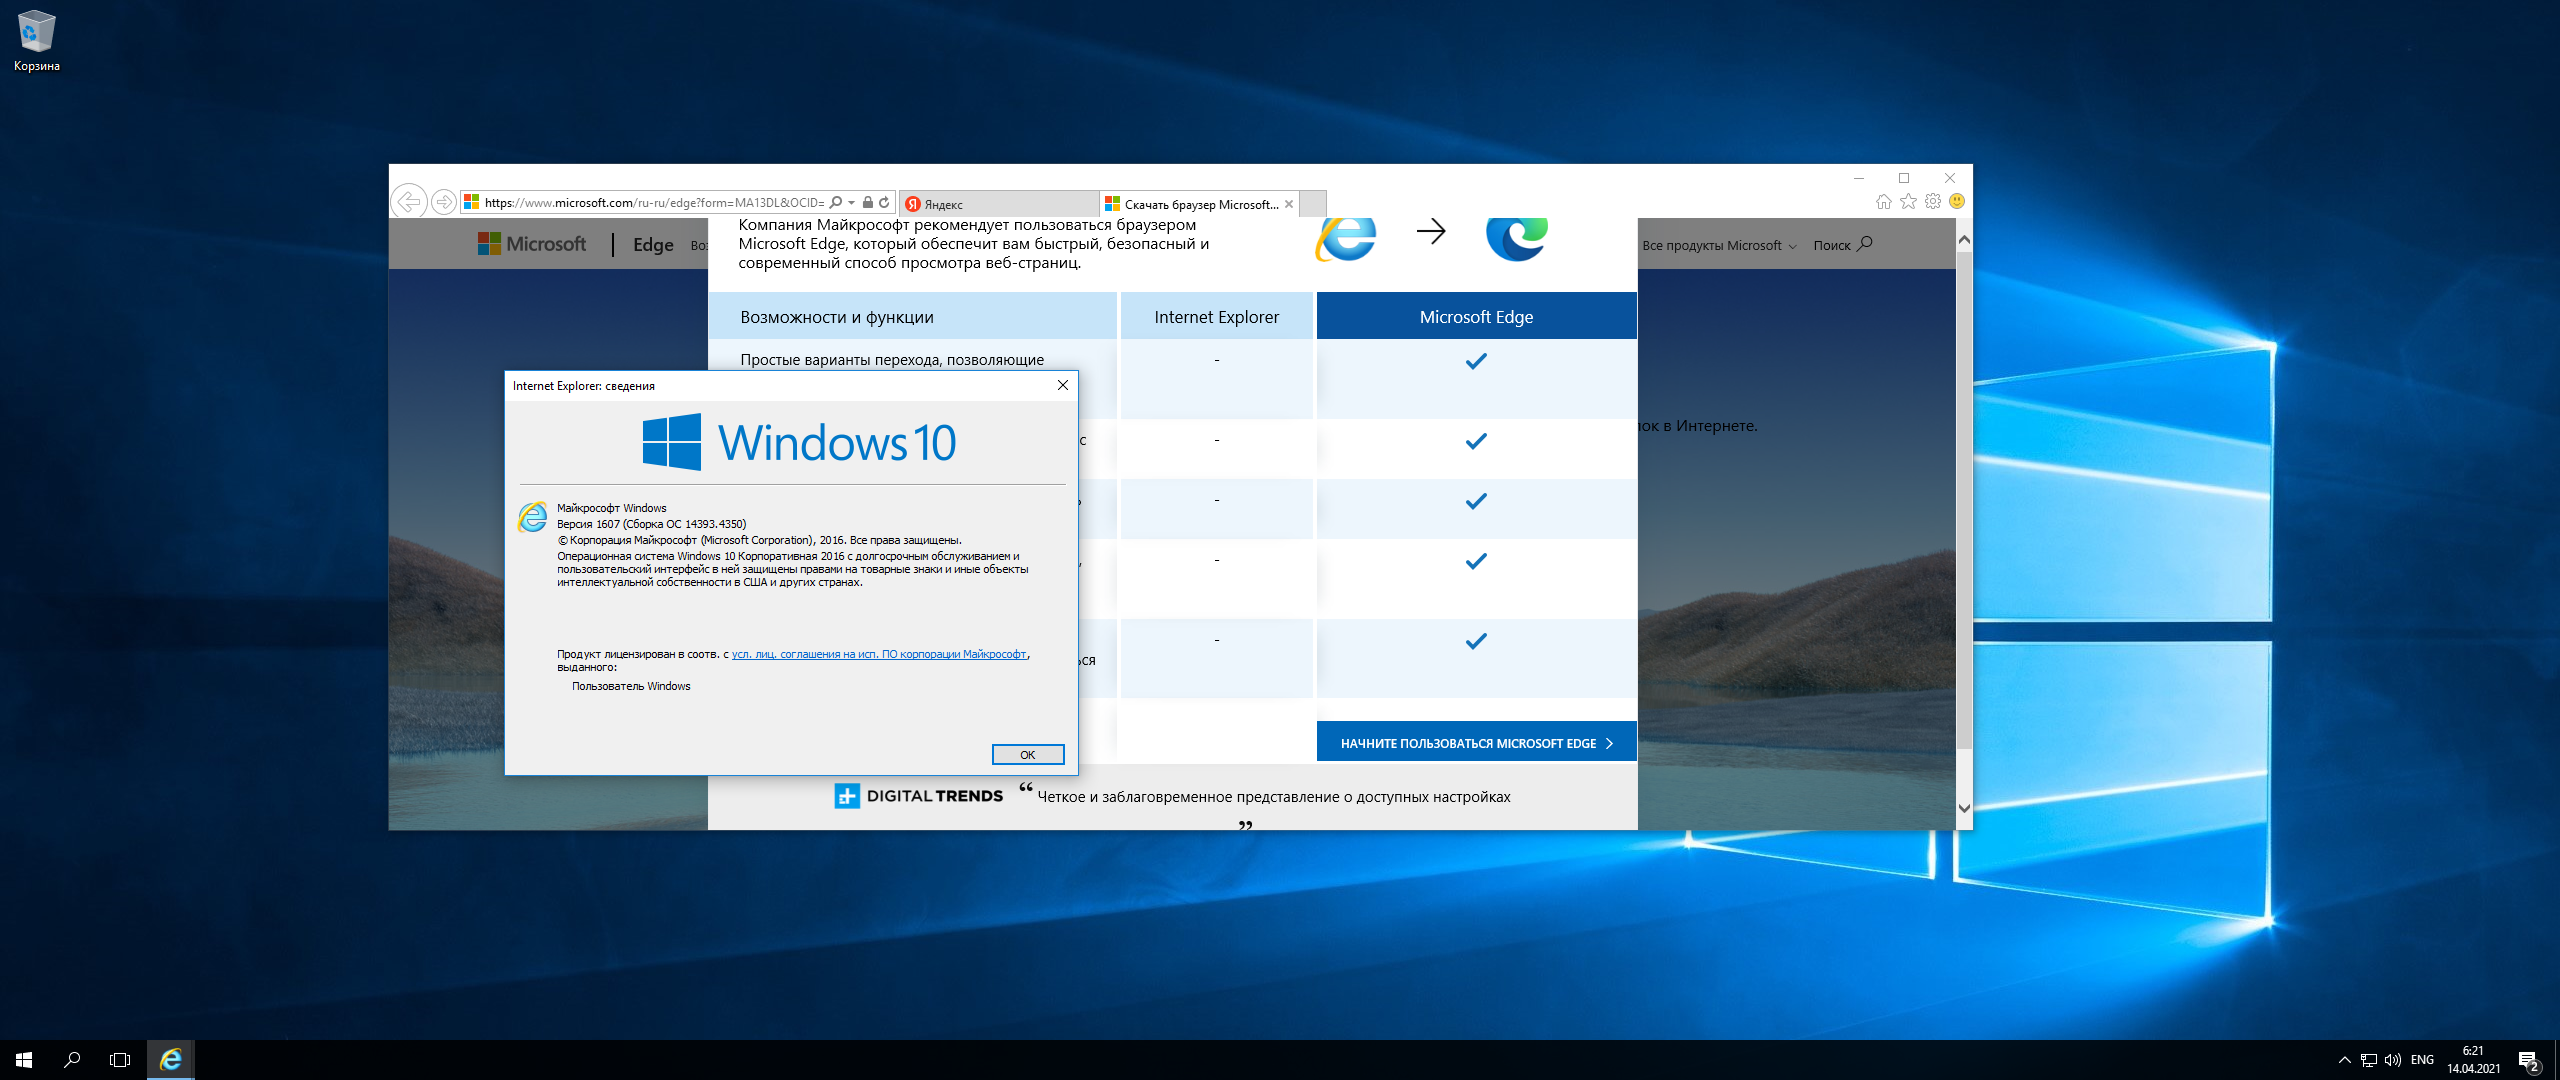2560x1080 pixels.
Task: Click the search magnifier in address bar
Action: (836, 202)
